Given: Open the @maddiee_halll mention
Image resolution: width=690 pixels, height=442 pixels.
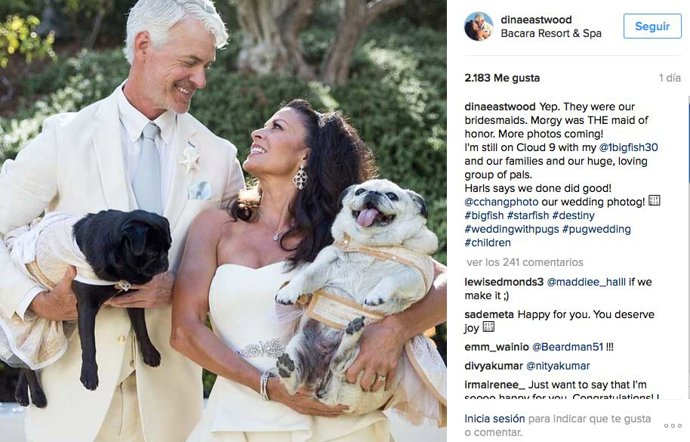Looking at the screenshot, I should [x=586, y=282].
